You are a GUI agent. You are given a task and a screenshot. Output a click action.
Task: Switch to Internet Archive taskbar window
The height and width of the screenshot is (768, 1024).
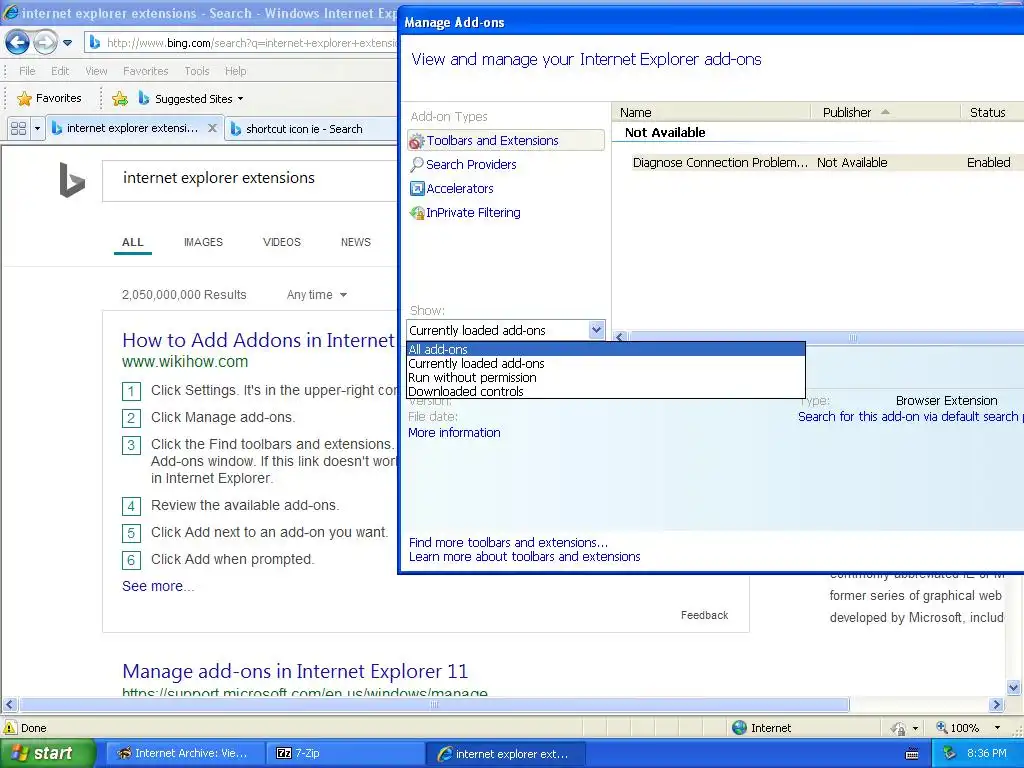[185, 753]
